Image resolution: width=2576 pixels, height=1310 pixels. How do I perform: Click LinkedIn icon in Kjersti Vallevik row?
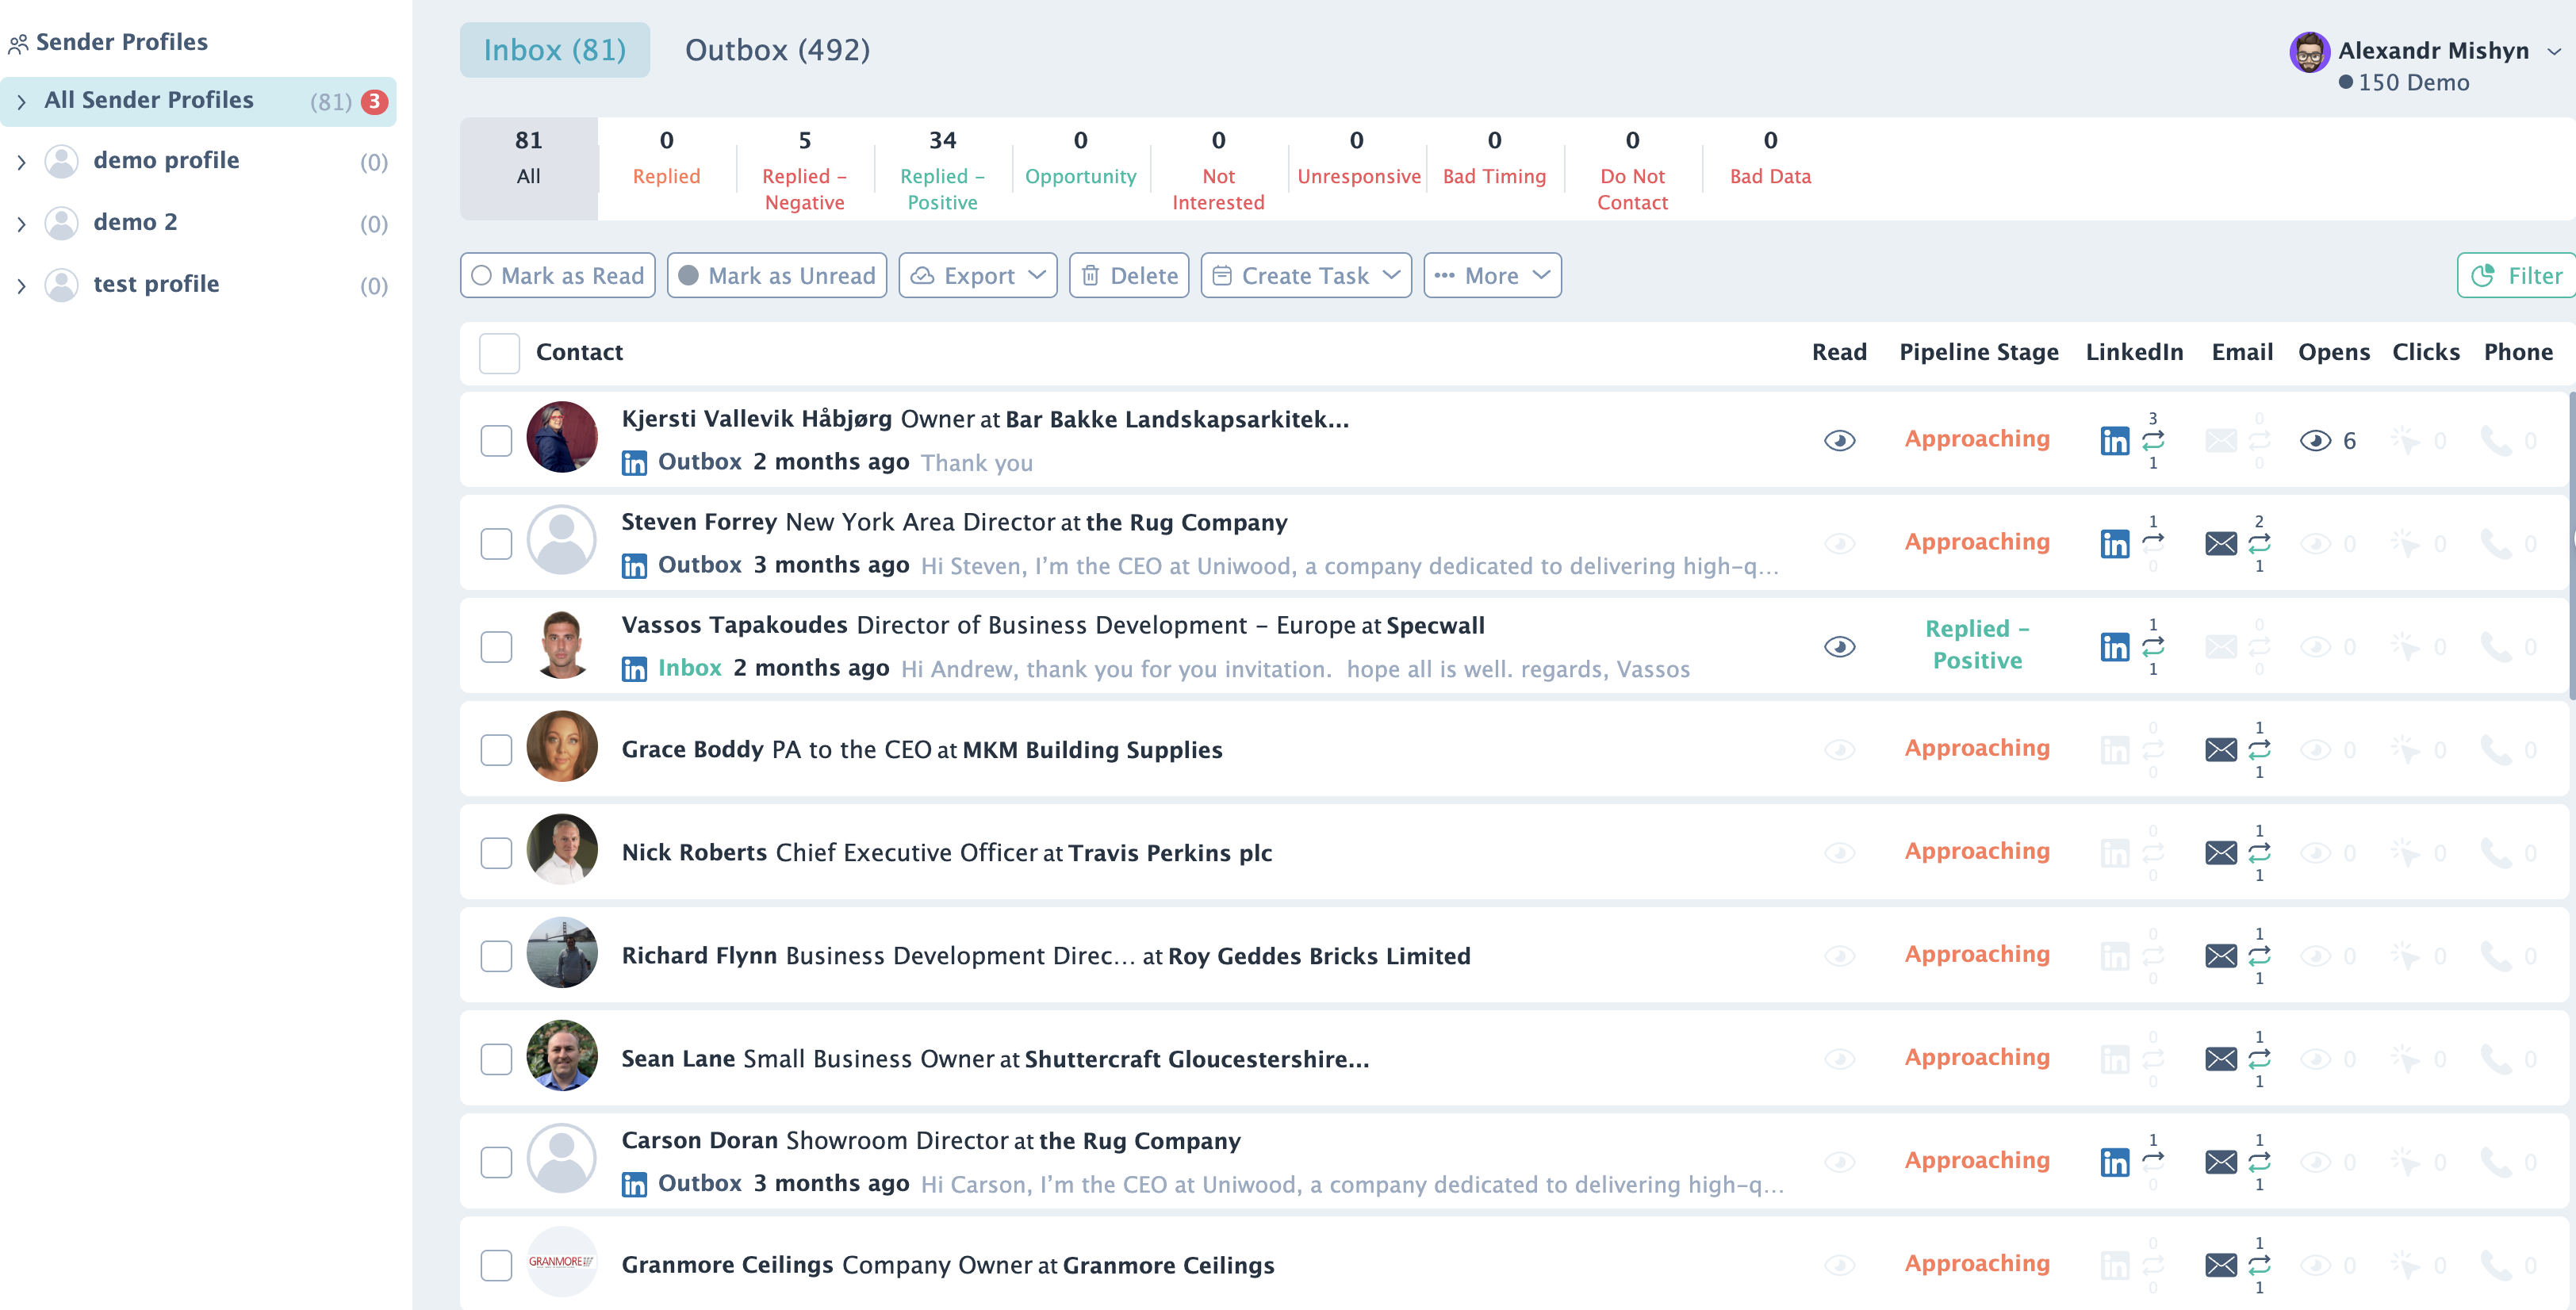tap(2114, 441)
